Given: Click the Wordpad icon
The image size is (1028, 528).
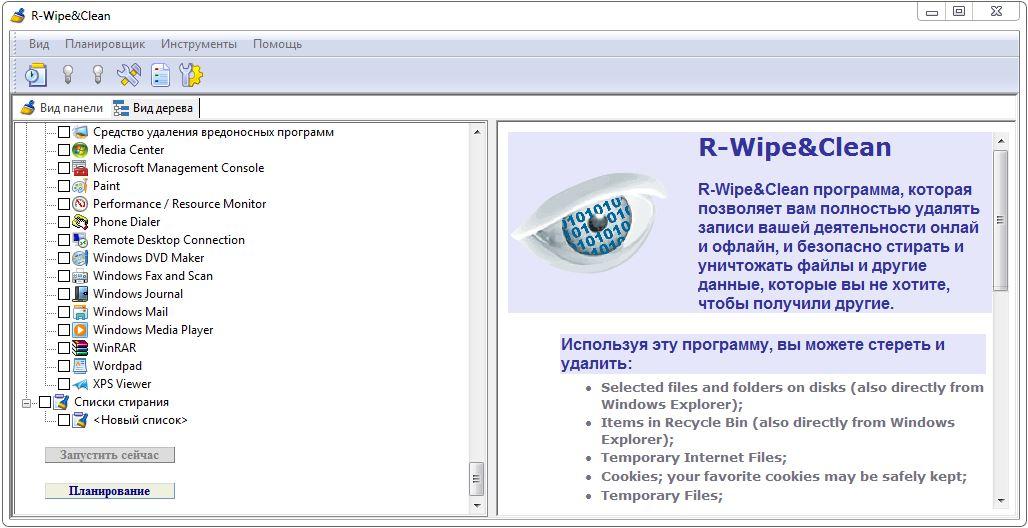Looking at the screenshot, I should 80,366.
